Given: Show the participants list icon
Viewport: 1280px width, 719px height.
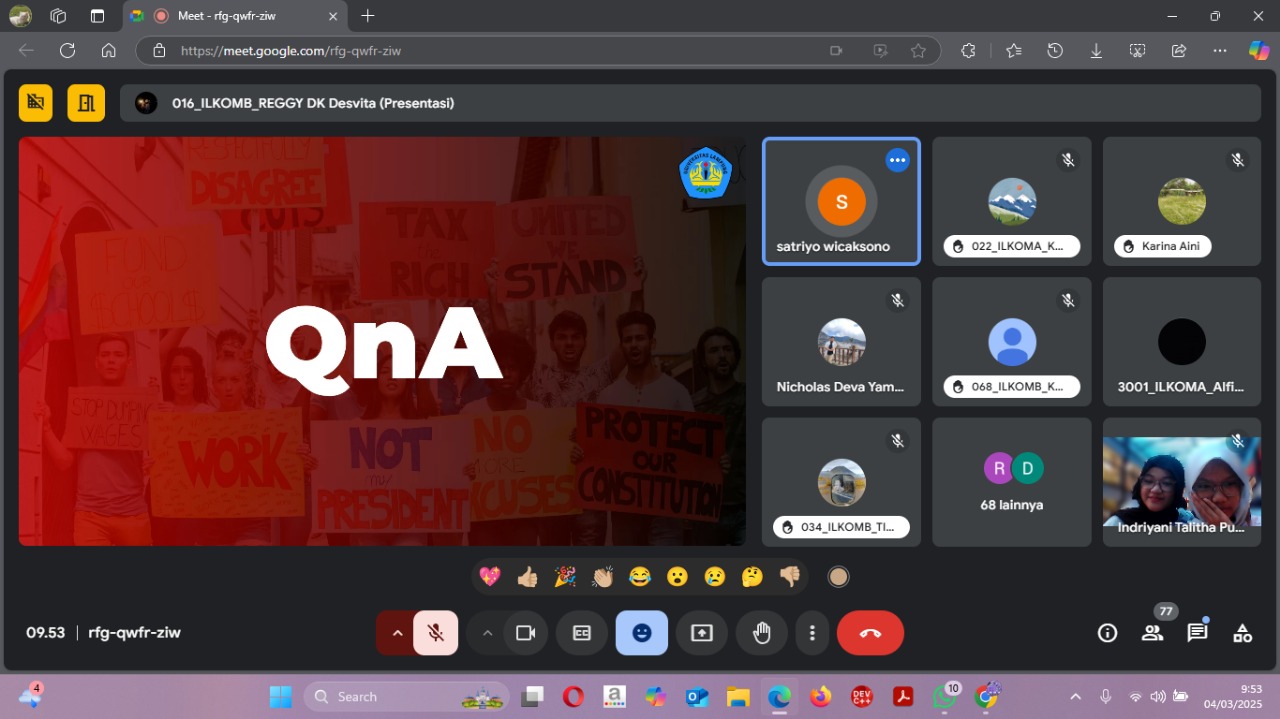Looking at the screenshot, I should pos(1152,633).
